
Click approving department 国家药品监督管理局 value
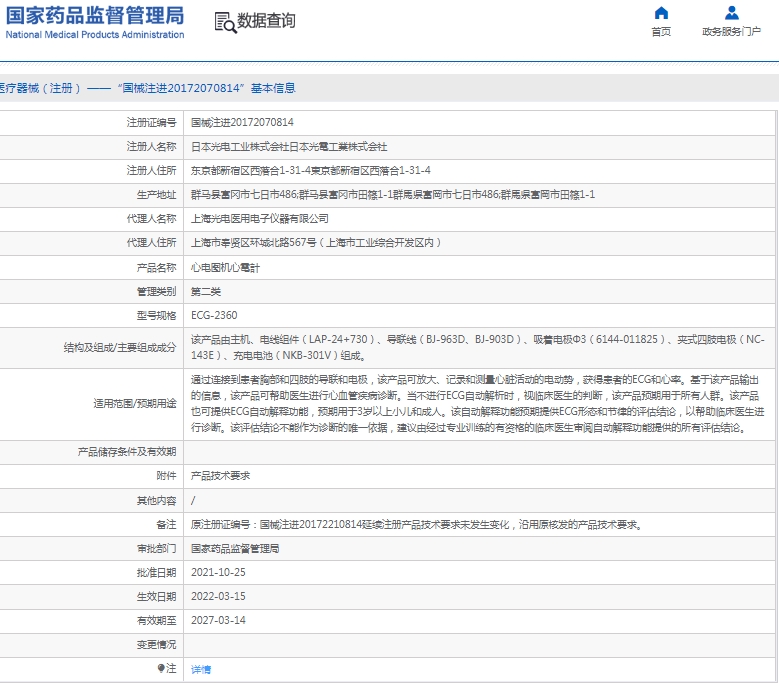pos(235,548)
